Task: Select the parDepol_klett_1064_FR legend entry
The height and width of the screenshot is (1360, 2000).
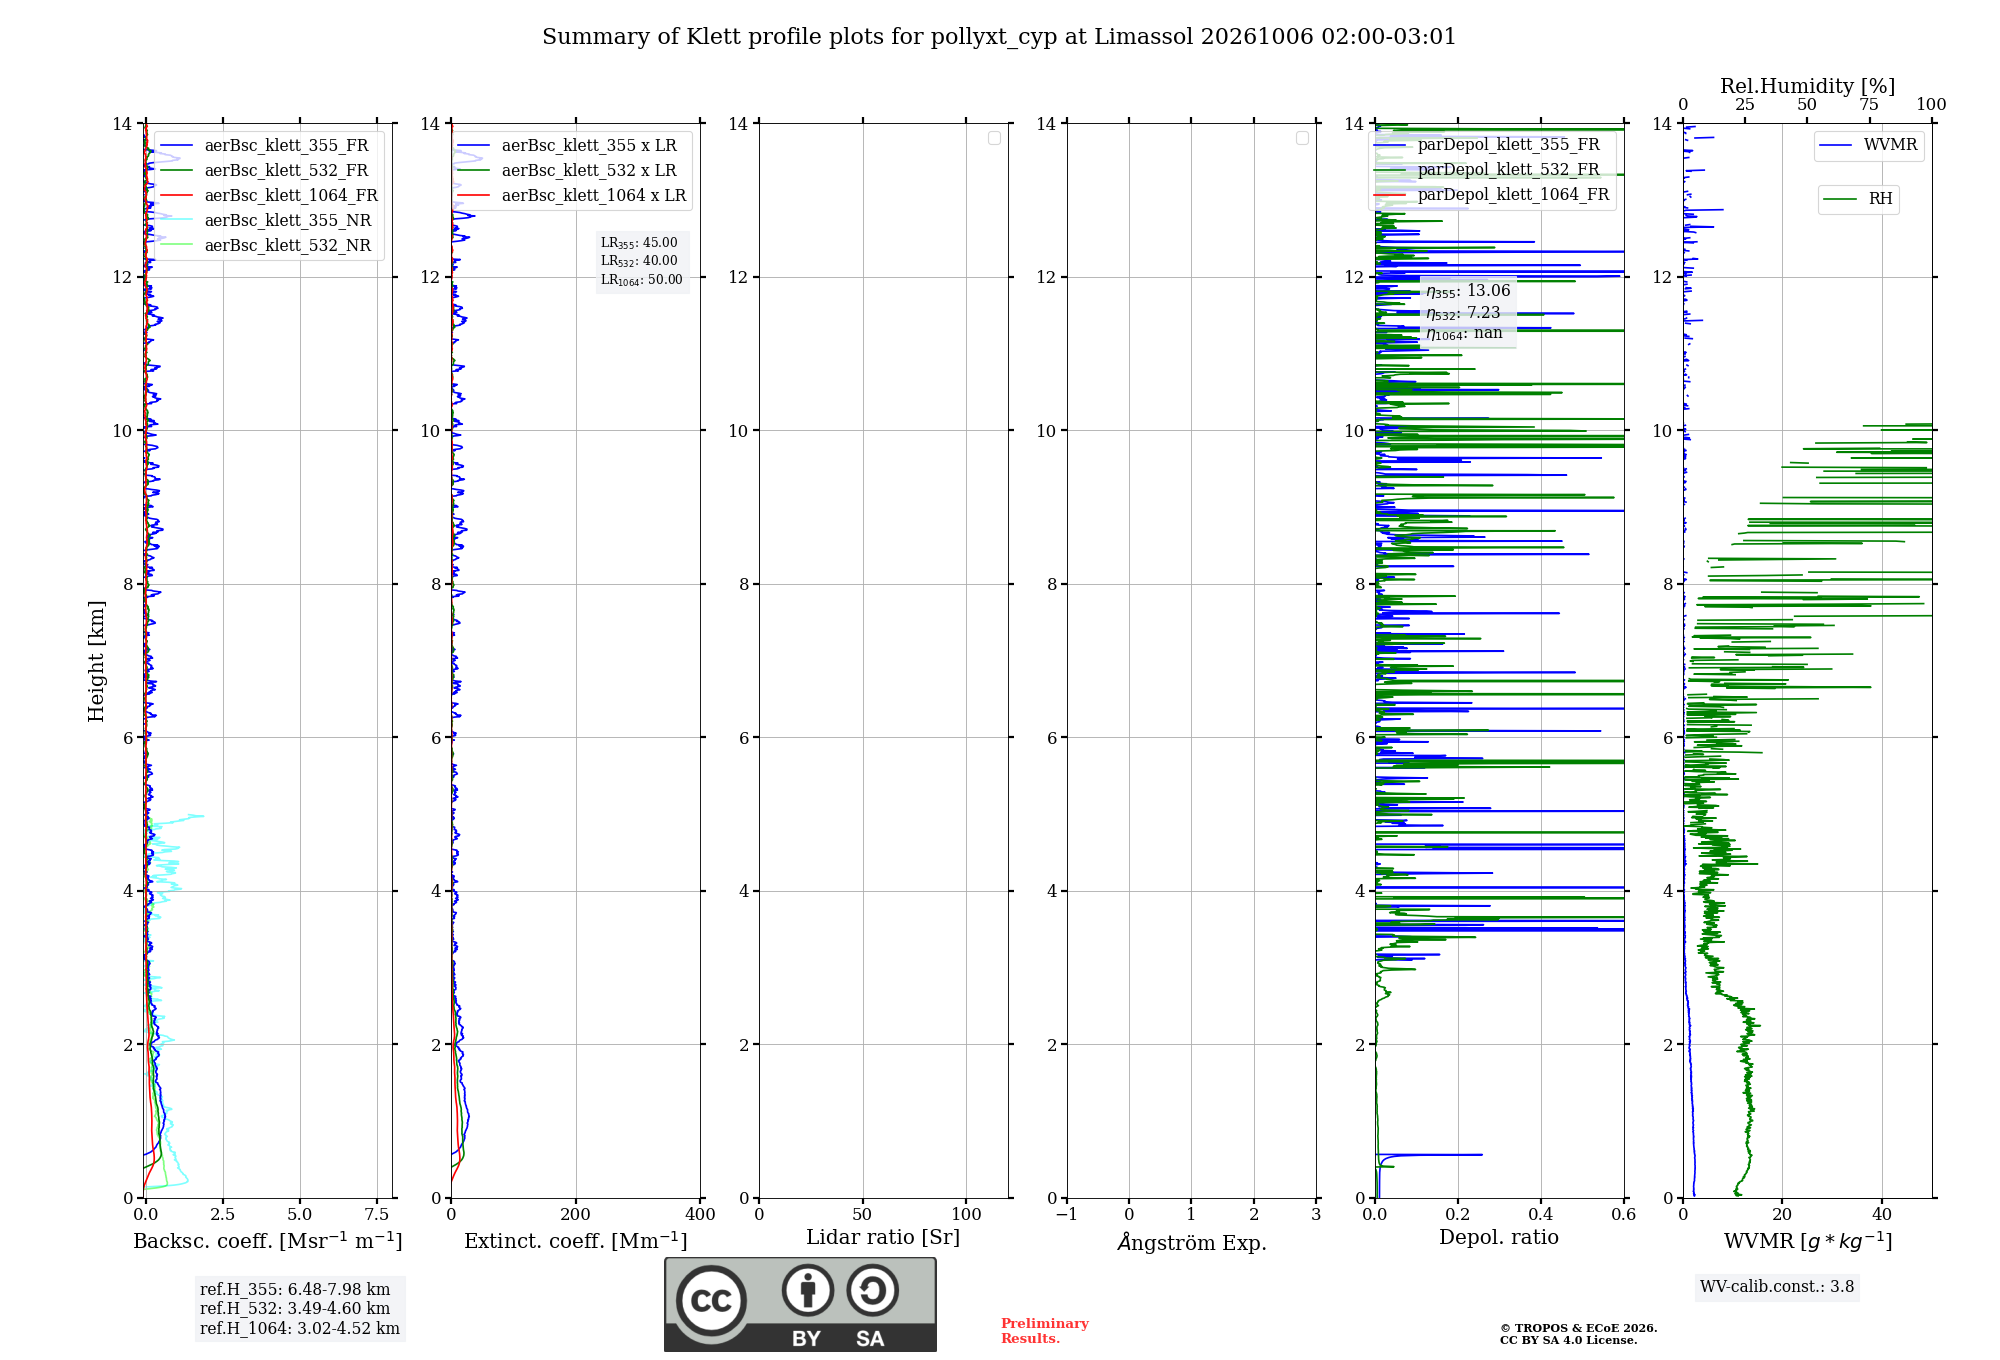Action: pos(1492,194)
